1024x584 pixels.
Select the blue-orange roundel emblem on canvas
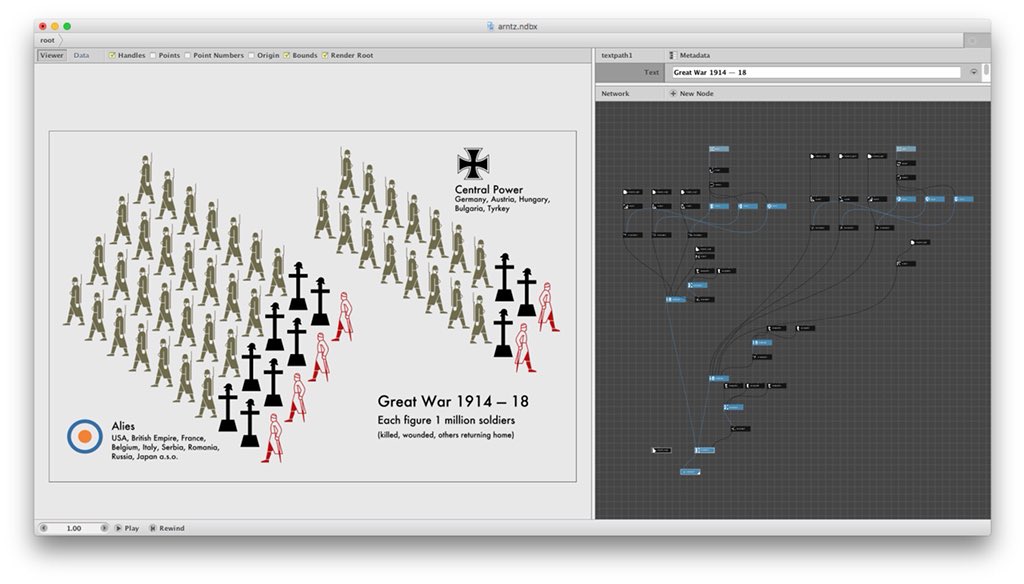tap(84, 436)
